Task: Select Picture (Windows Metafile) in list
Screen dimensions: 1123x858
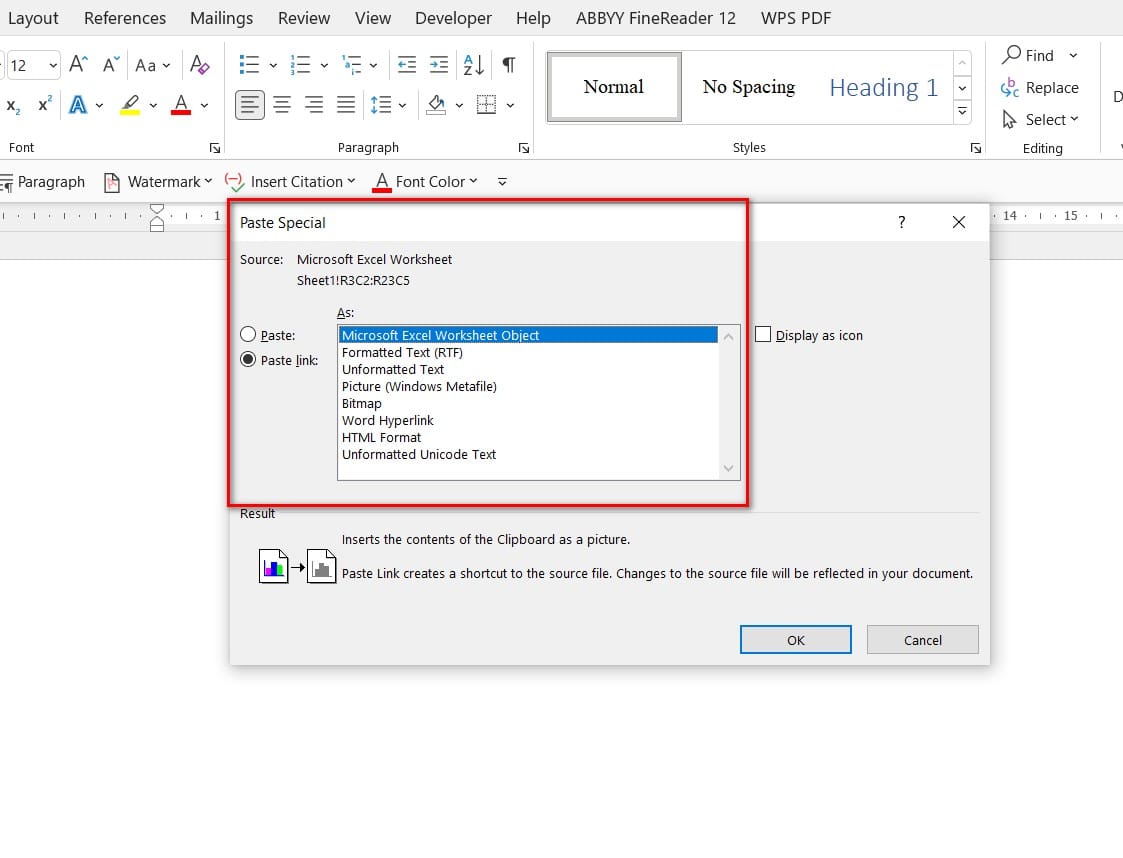Action: pos(528,387)
